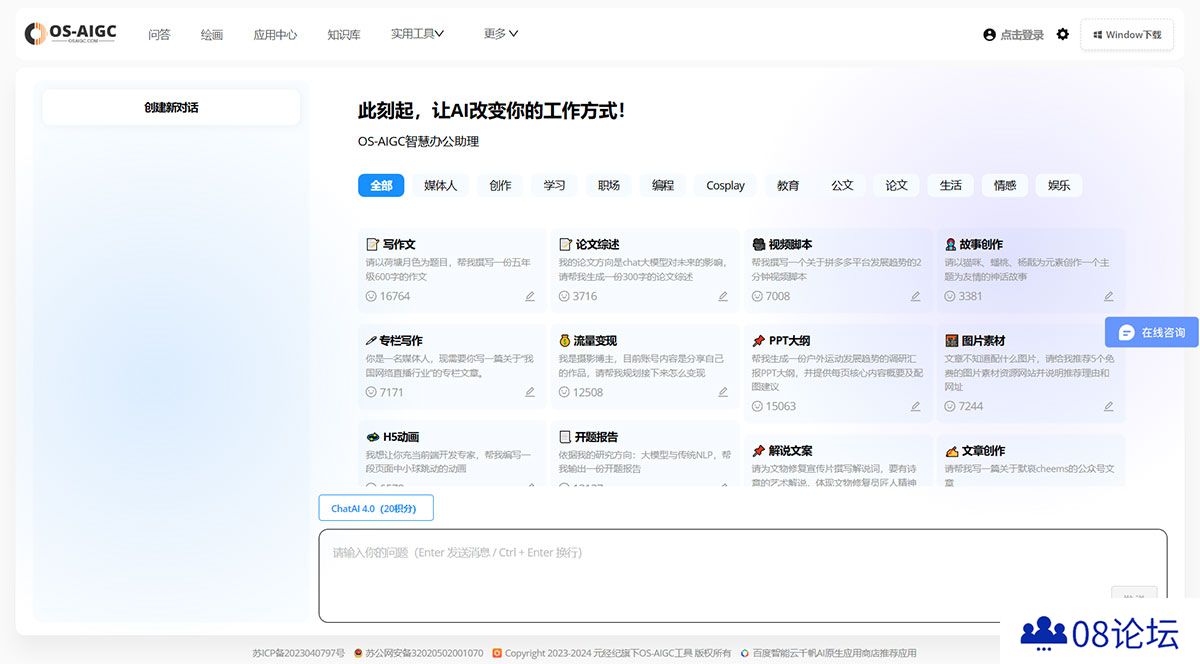
Task: Select the 全部 category tab
Action: (381, 185)
